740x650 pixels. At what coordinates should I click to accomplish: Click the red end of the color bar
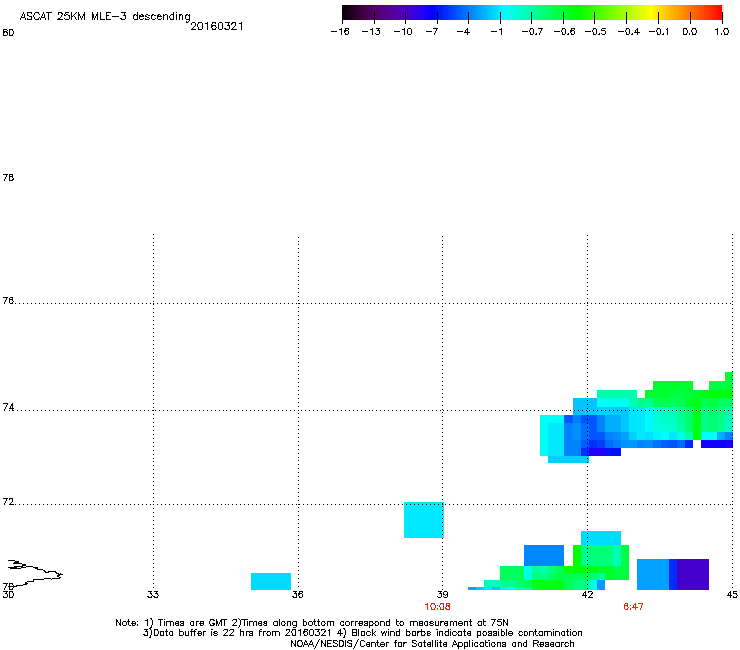[715, 13]
